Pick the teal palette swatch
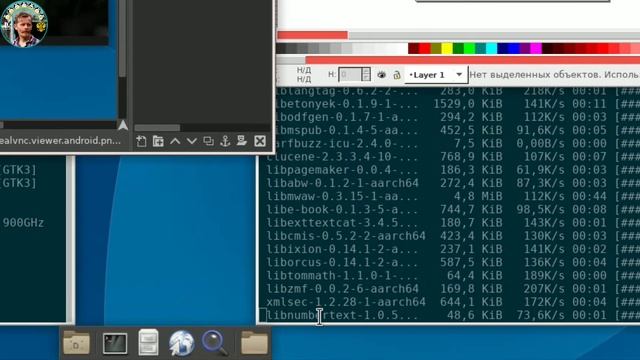 [x=480, y=49]
